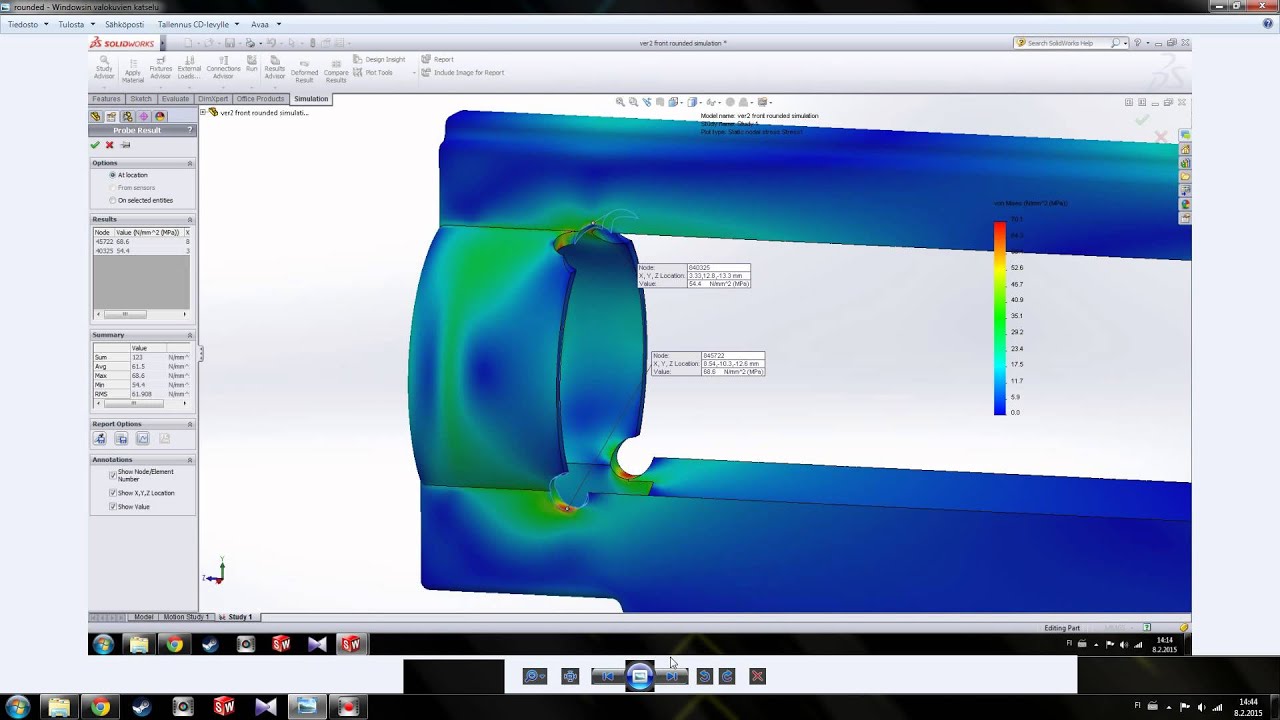The width and height of the screenshot is (1280, 720).
Task: Collapse the Options section
Action: 190,163
